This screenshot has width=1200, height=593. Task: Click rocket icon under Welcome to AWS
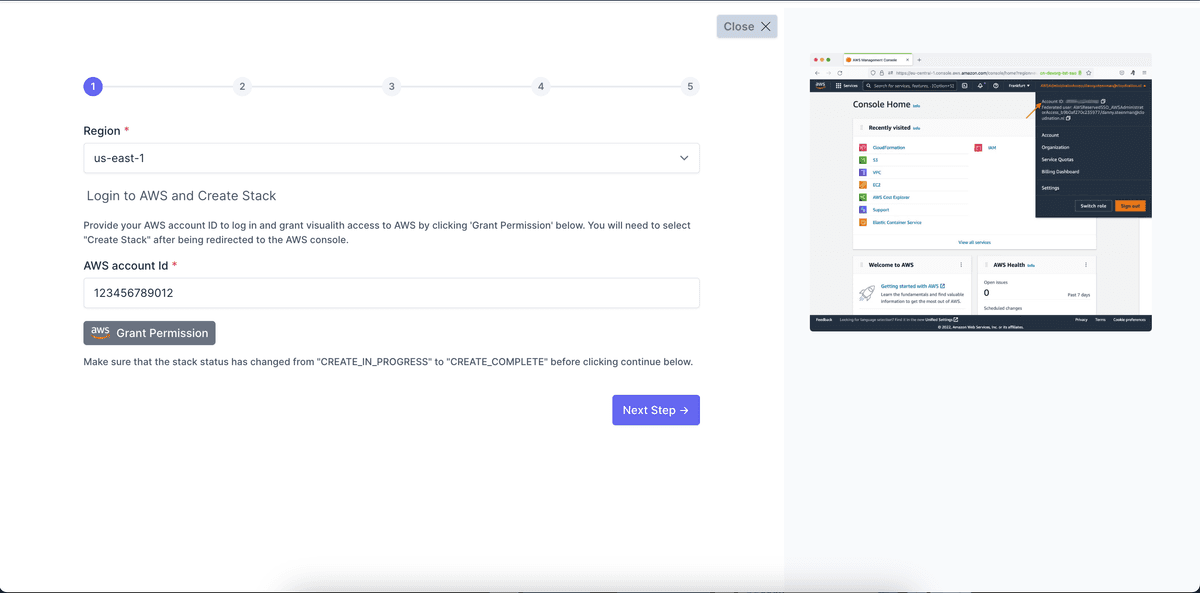click(867, 293)
